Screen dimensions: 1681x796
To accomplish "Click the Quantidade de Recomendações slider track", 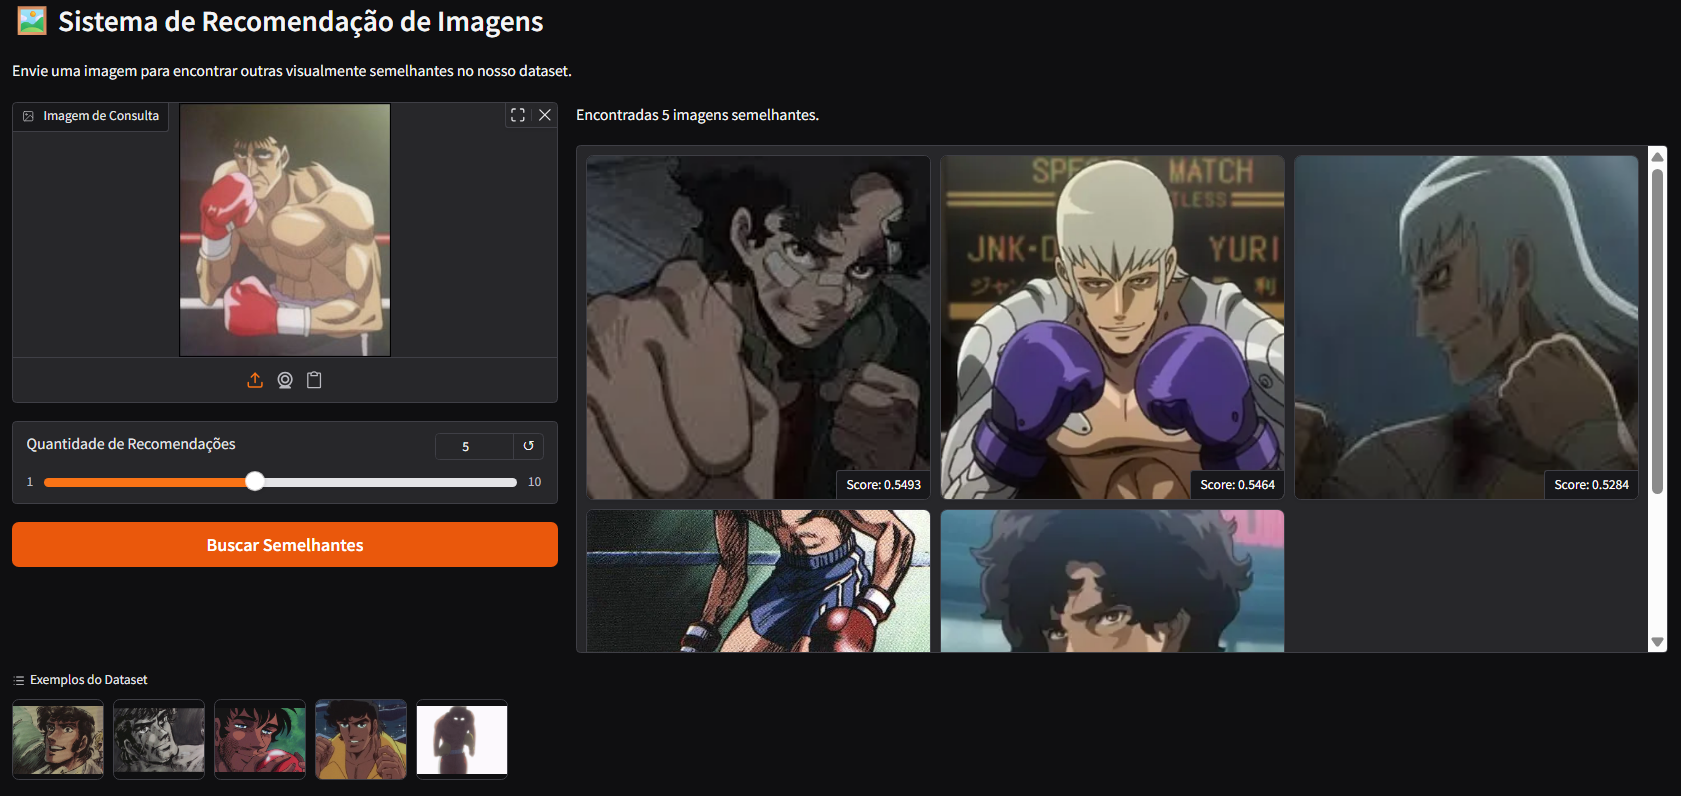I will (280, 482).
